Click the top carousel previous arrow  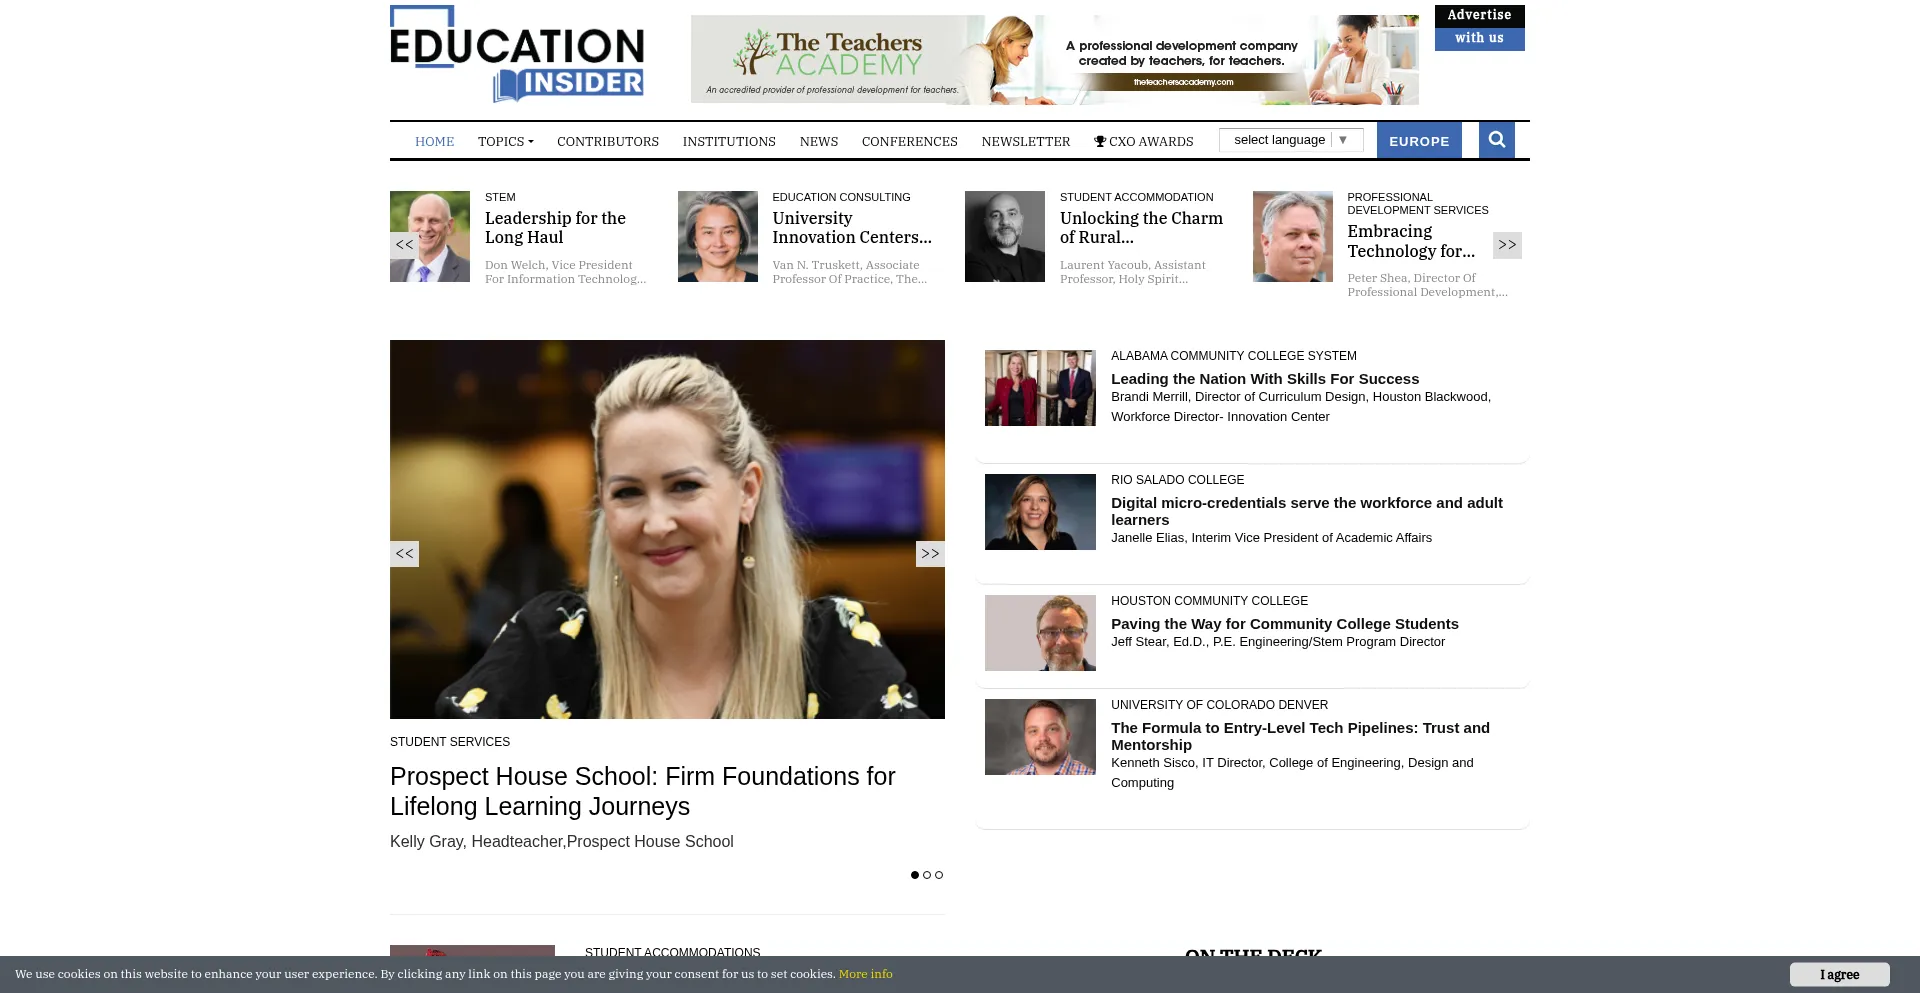404,245
